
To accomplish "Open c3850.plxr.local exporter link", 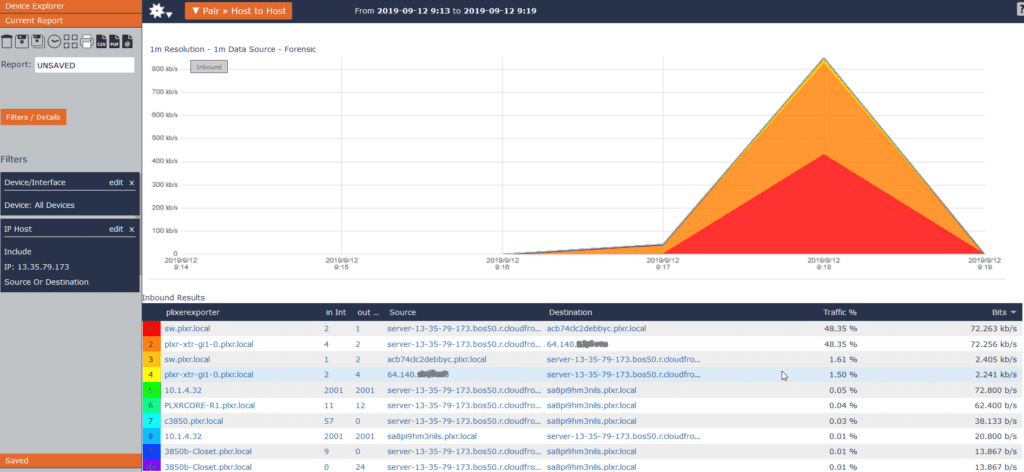I will point(193,421).
